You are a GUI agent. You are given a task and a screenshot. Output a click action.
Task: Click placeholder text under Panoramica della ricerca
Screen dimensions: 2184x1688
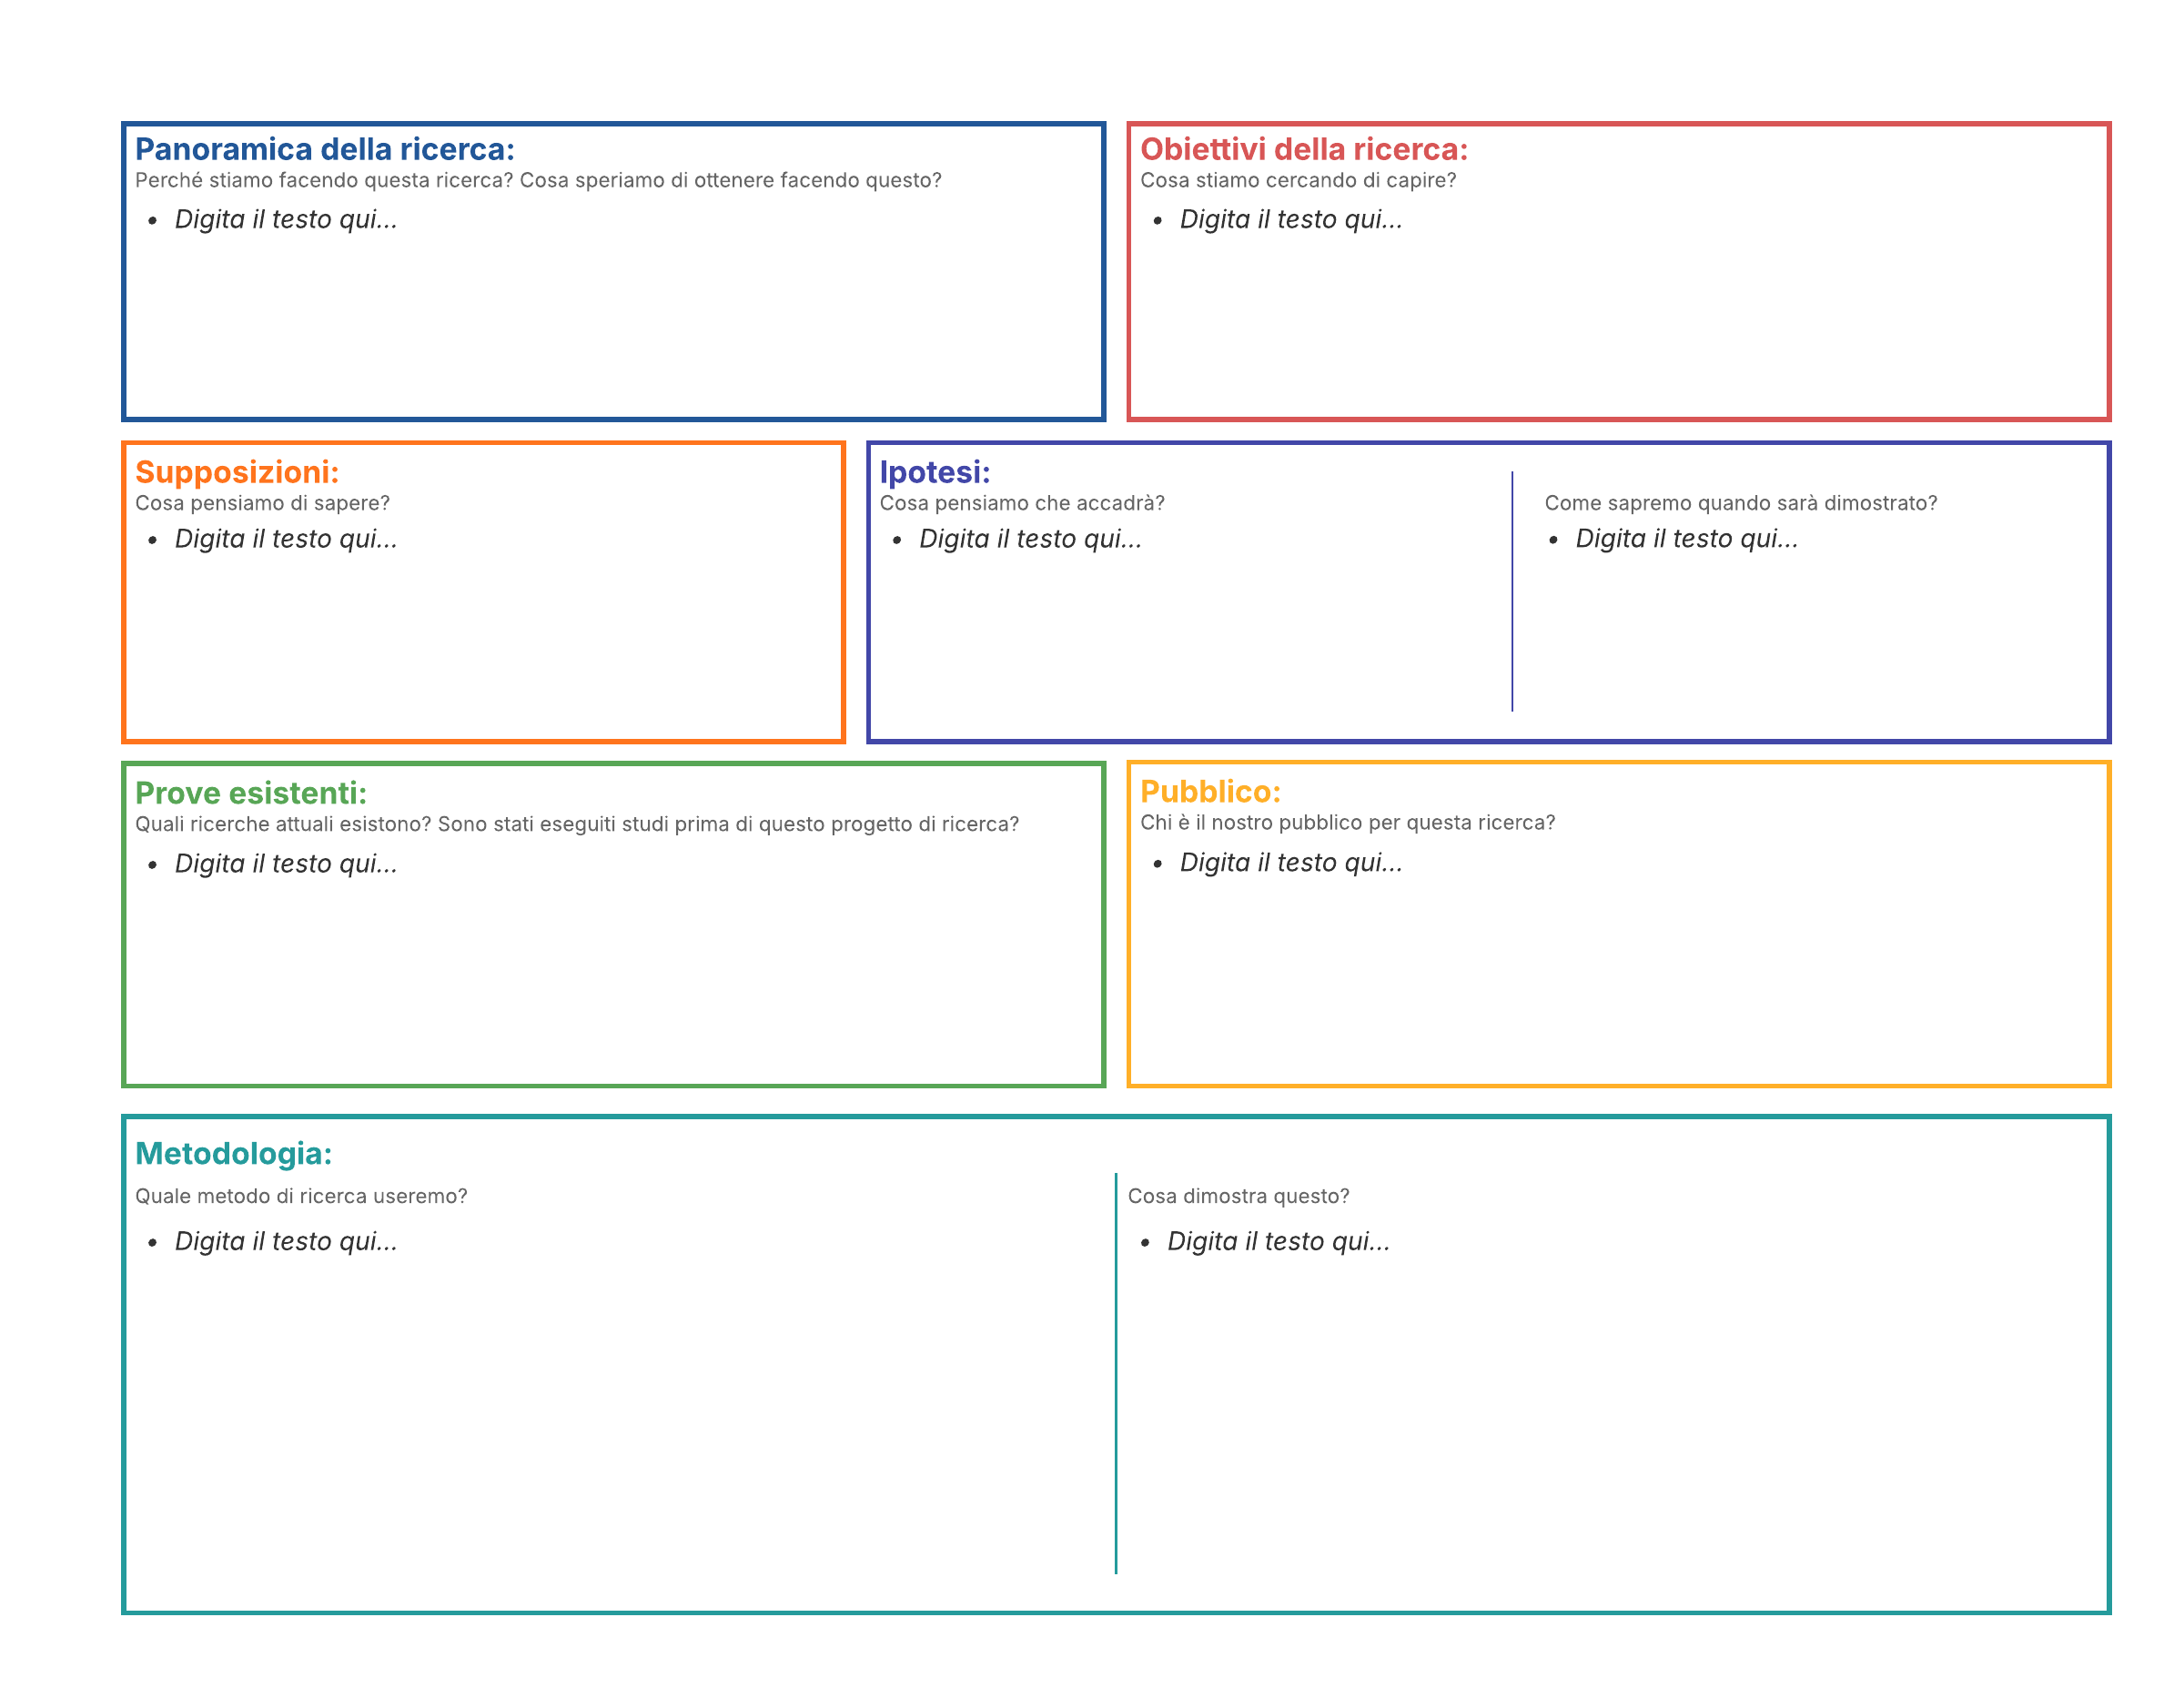[286, 219]
